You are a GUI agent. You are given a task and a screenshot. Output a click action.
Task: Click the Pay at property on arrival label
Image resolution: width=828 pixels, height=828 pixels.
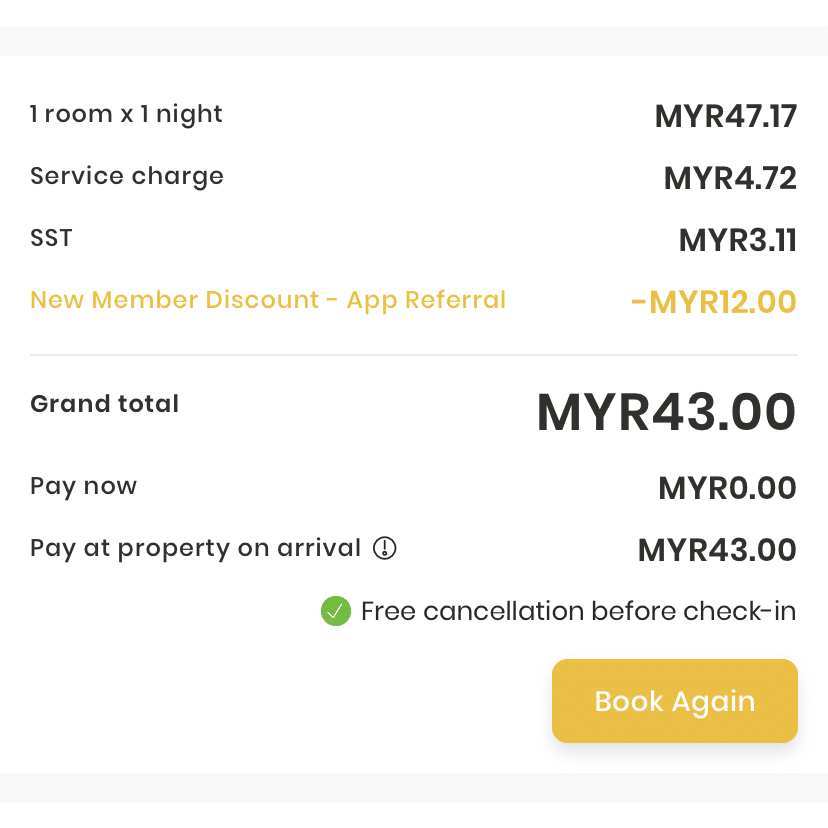pos(194,548)
